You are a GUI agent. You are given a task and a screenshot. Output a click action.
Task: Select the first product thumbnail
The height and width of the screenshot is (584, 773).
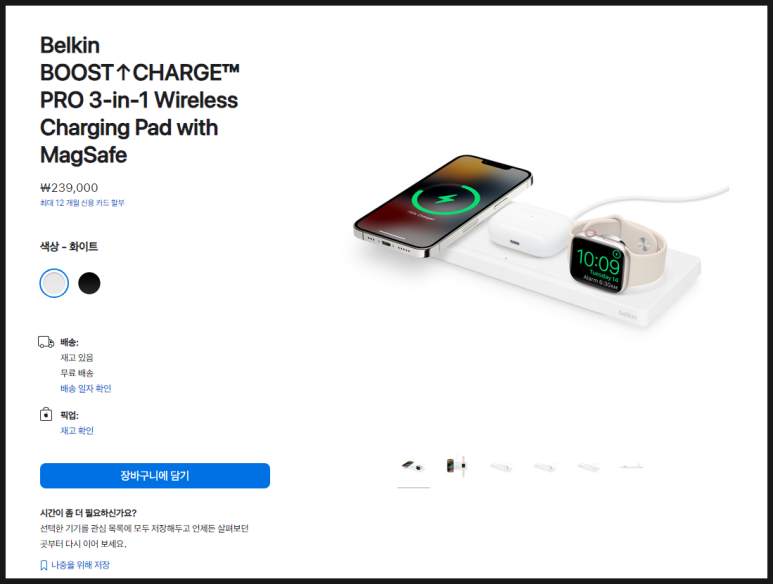click(x=413, y=466)
